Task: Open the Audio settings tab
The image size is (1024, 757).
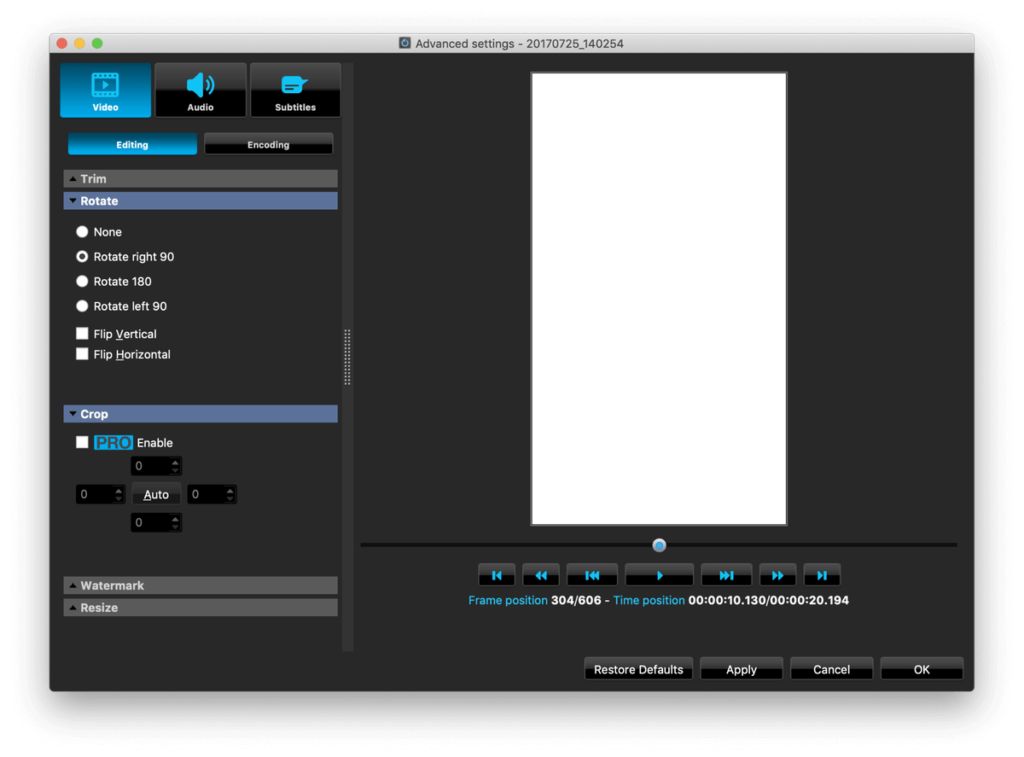Action: click(200, 90)
